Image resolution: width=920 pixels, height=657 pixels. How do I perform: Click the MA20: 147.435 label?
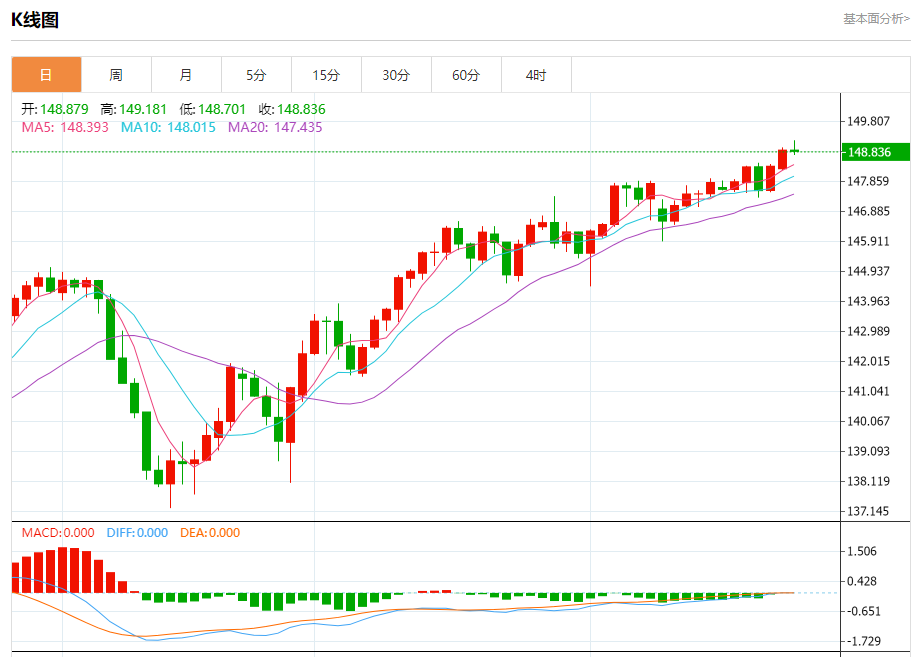(x=275, y=127)
